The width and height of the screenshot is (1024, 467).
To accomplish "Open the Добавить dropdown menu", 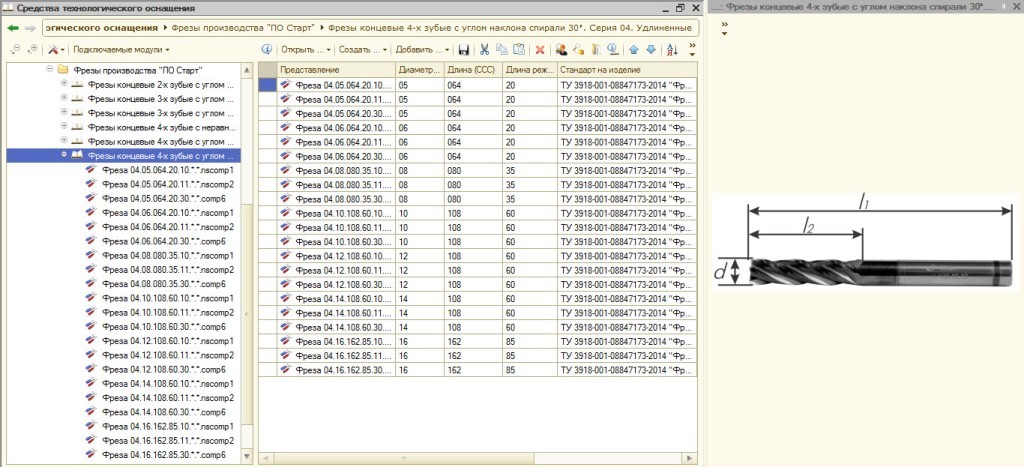I will pos(421,49).
